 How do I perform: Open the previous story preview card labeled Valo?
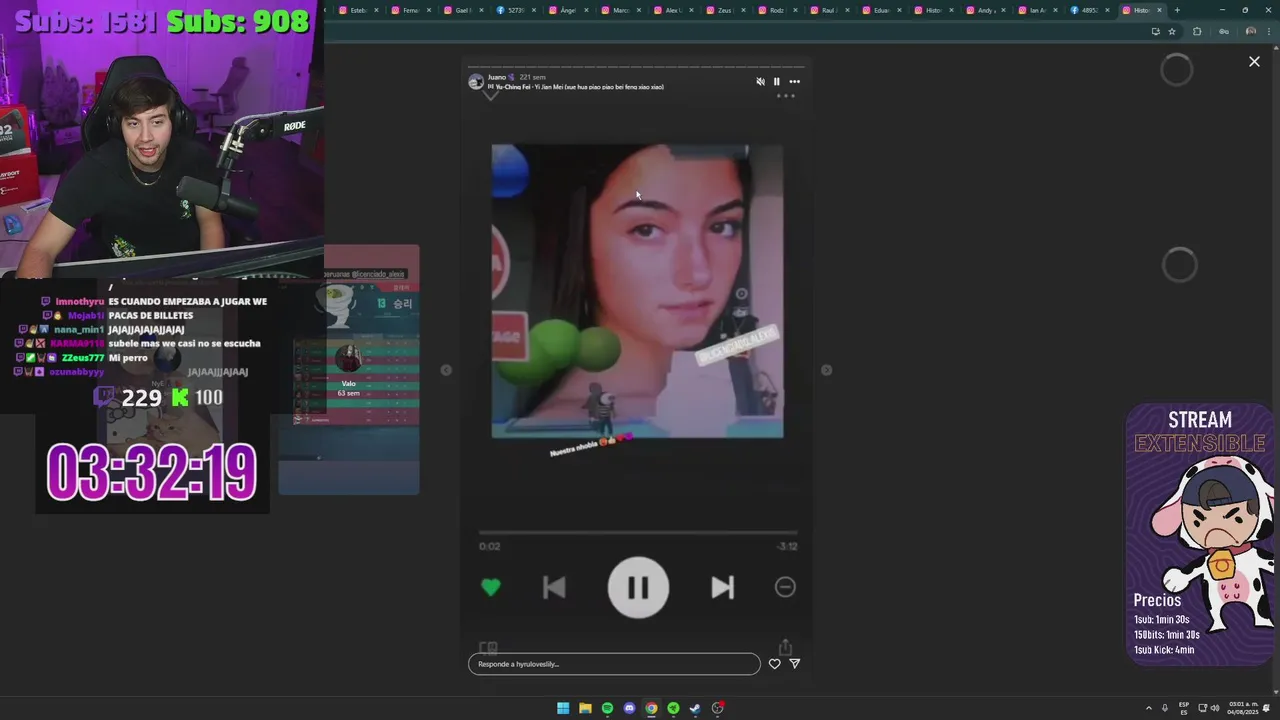tap(349, 369)
